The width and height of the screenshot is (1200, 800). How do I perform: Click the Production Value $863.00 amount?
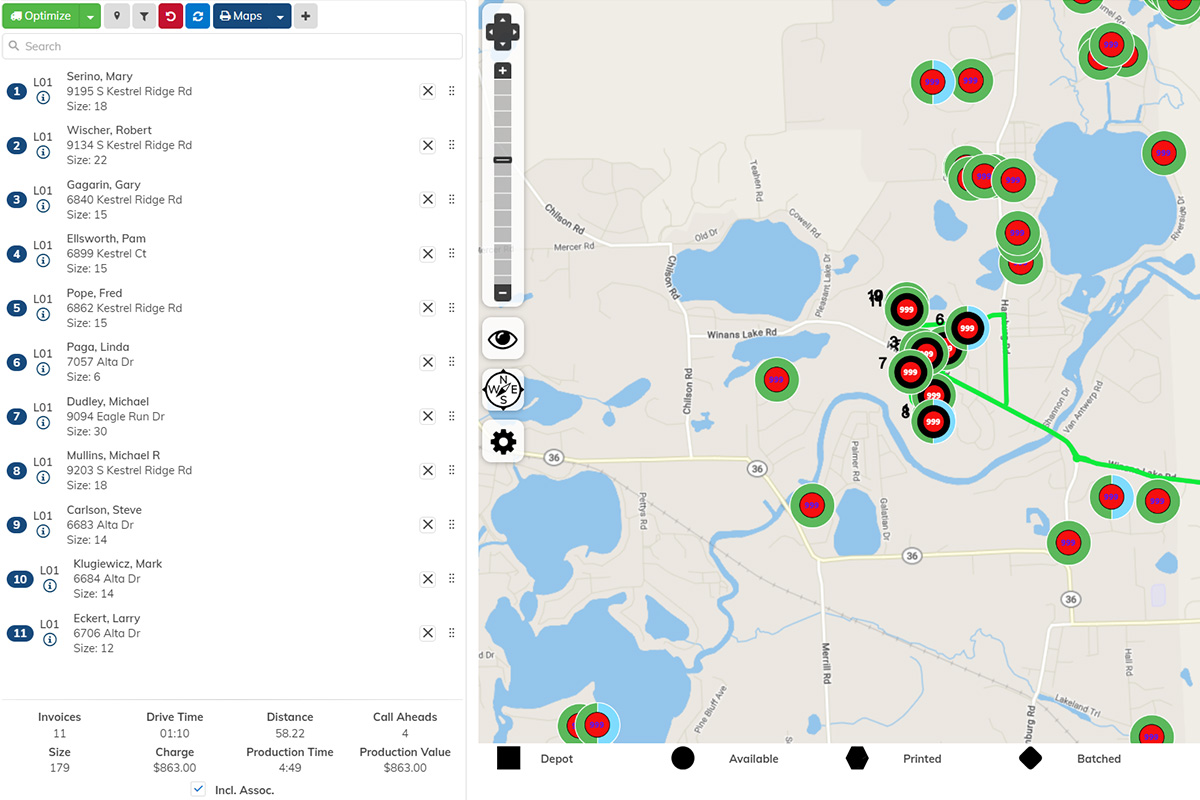tap(405, 768)
